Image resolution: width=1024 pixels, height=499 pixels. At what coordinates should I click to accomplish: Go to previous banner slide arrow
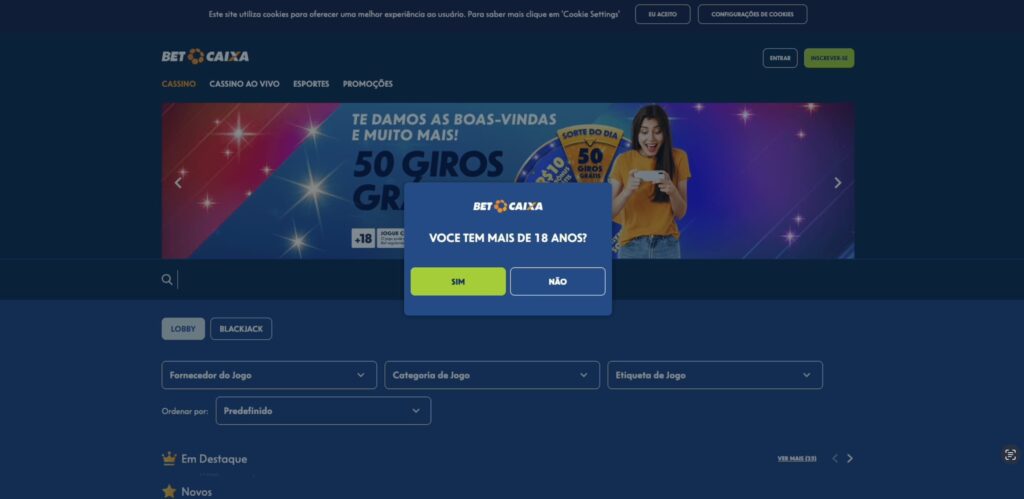point(178,183)
